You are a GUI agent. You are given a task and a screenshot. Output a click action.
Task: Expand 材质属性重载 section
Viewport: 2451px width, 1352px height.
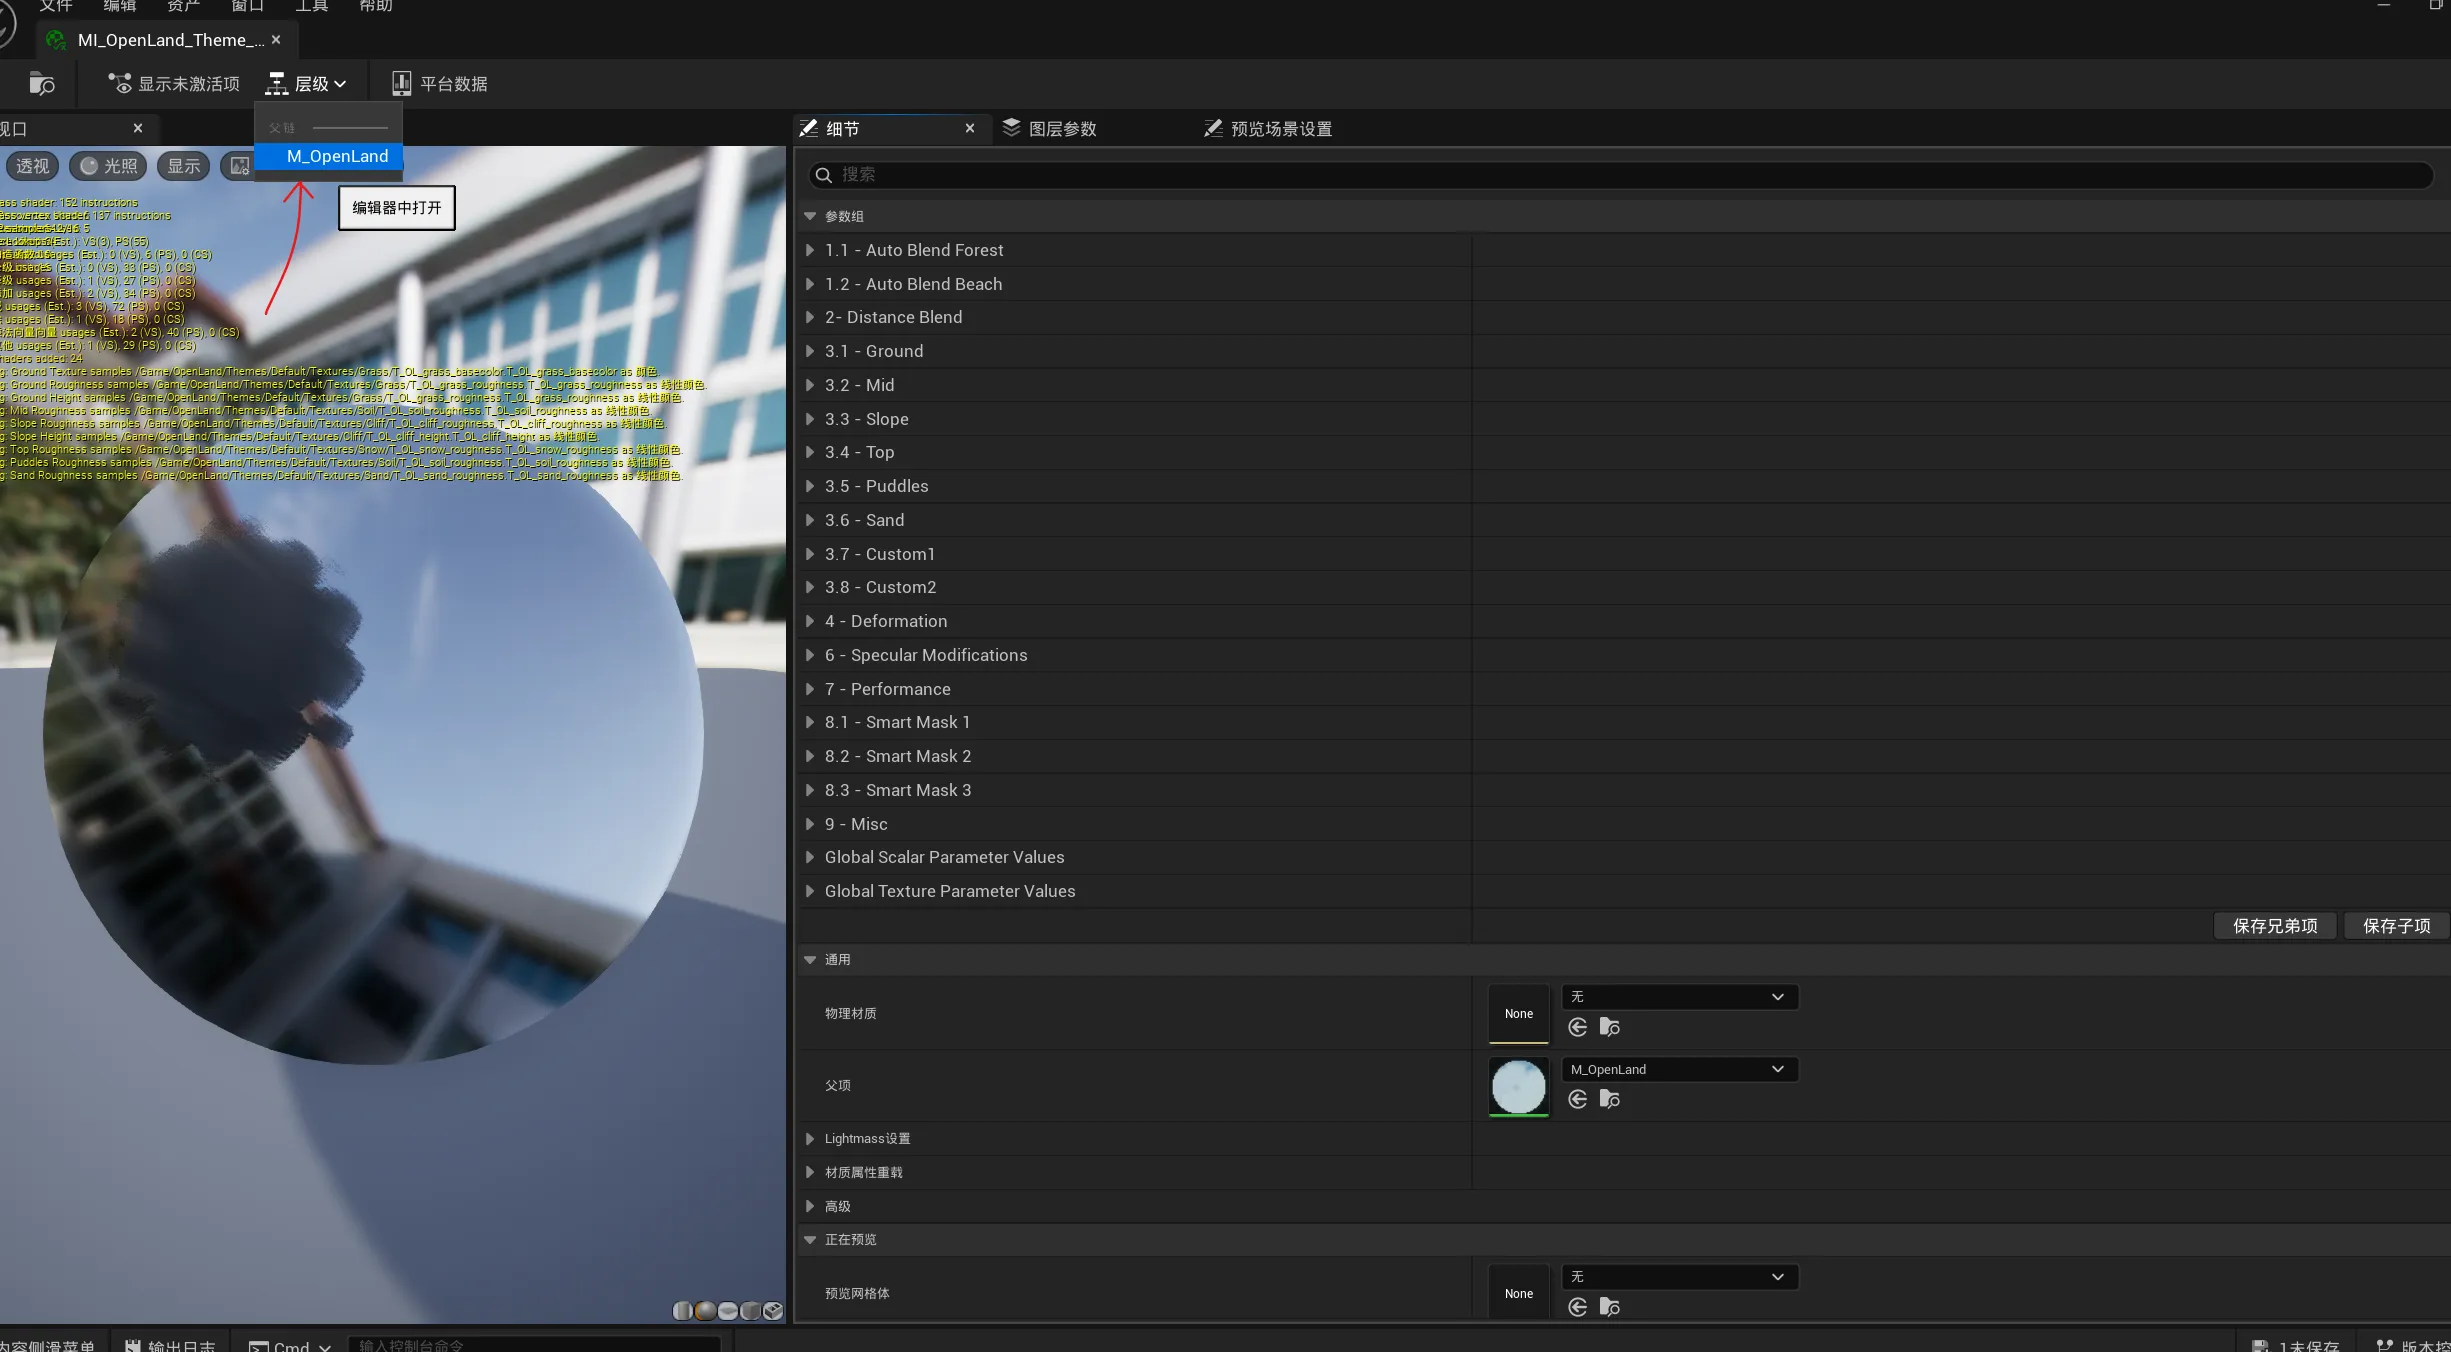[x=810, y=1172]
